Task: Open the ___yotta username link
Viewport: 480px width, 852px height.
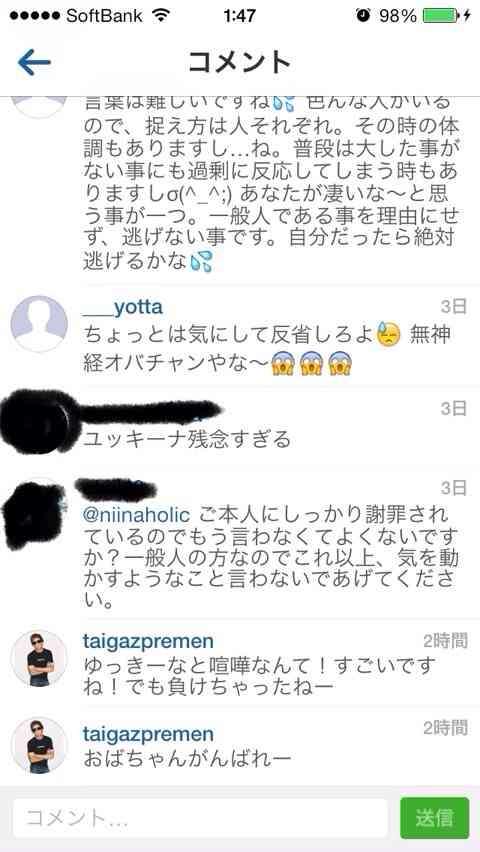Action: click(123, 308)
